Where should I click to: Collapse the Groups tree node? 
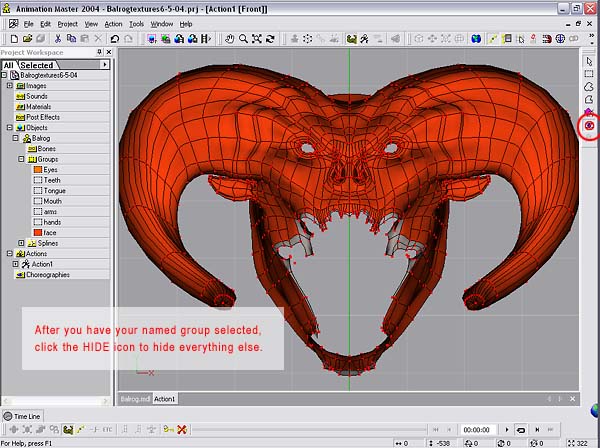point(22,159)
